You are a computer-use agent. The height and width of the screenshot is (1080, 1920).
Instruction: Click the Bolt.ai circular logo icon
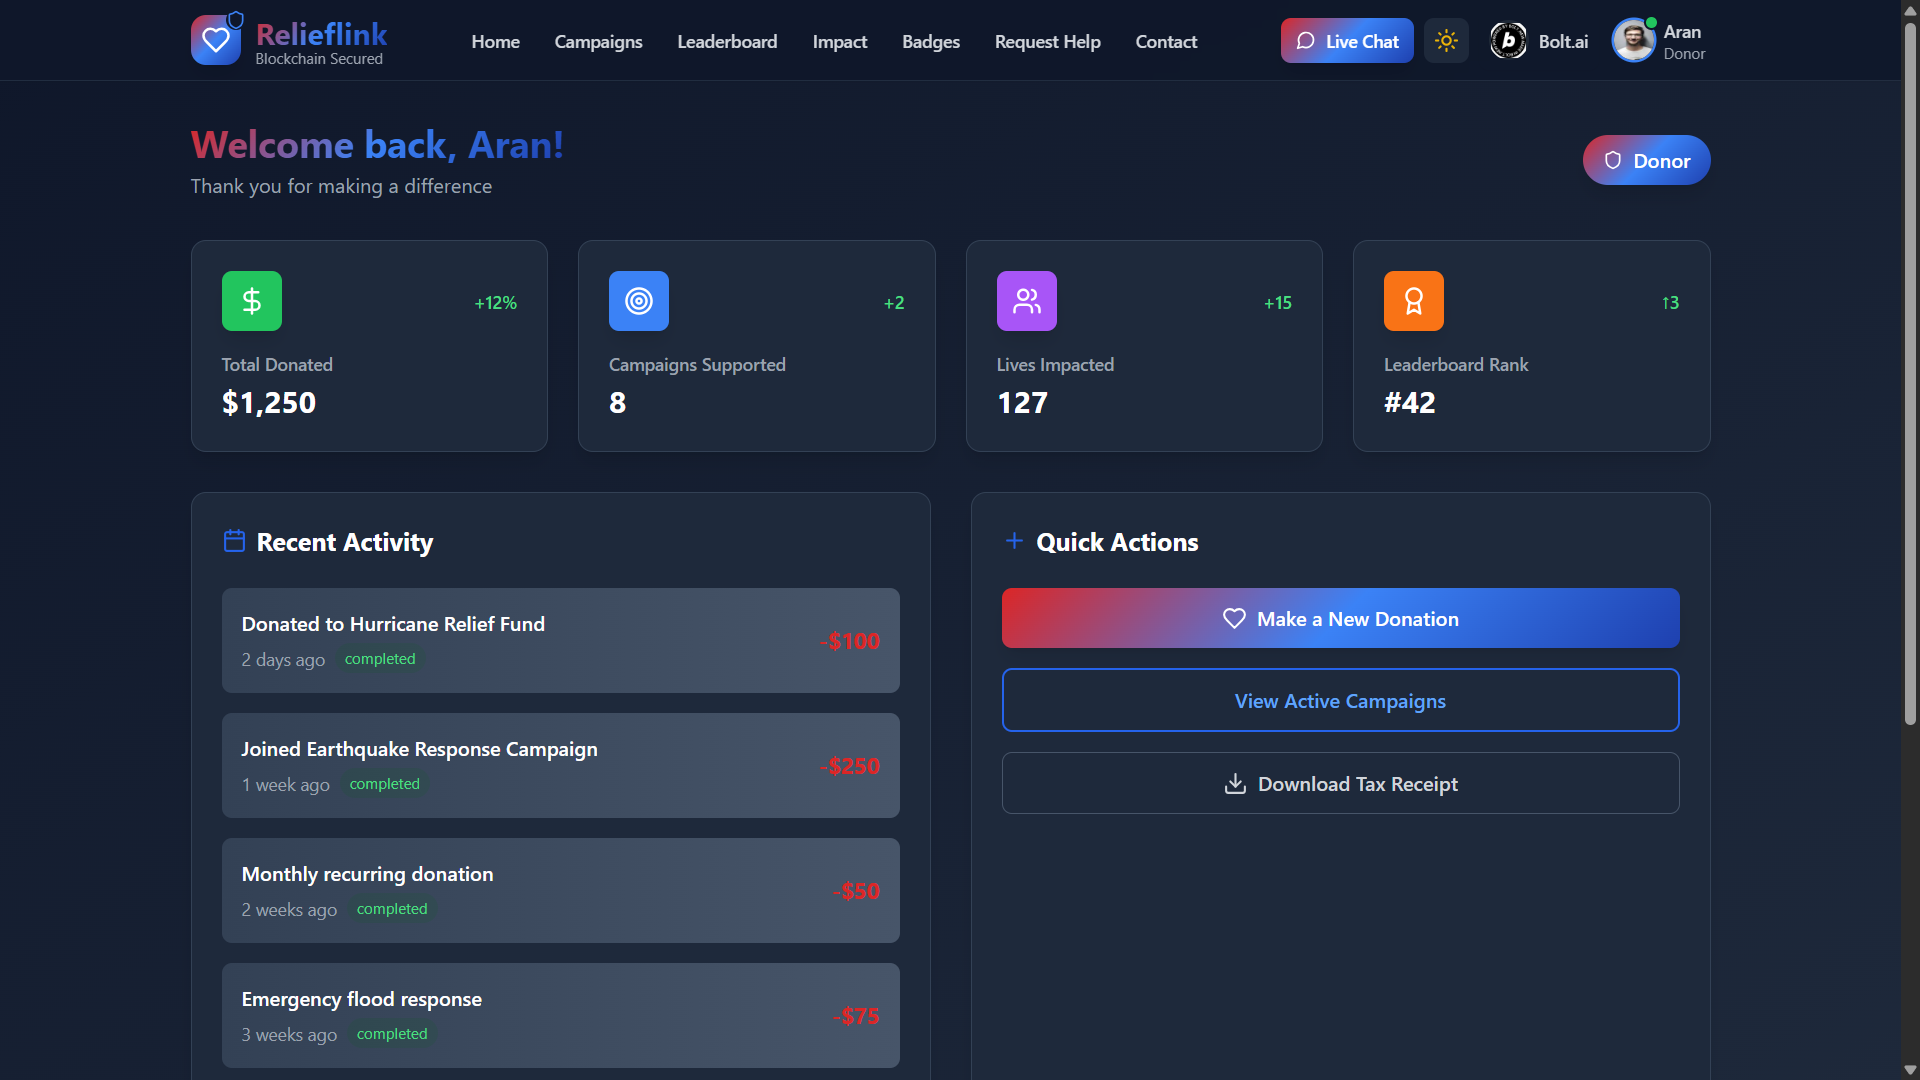point(1508,41)
